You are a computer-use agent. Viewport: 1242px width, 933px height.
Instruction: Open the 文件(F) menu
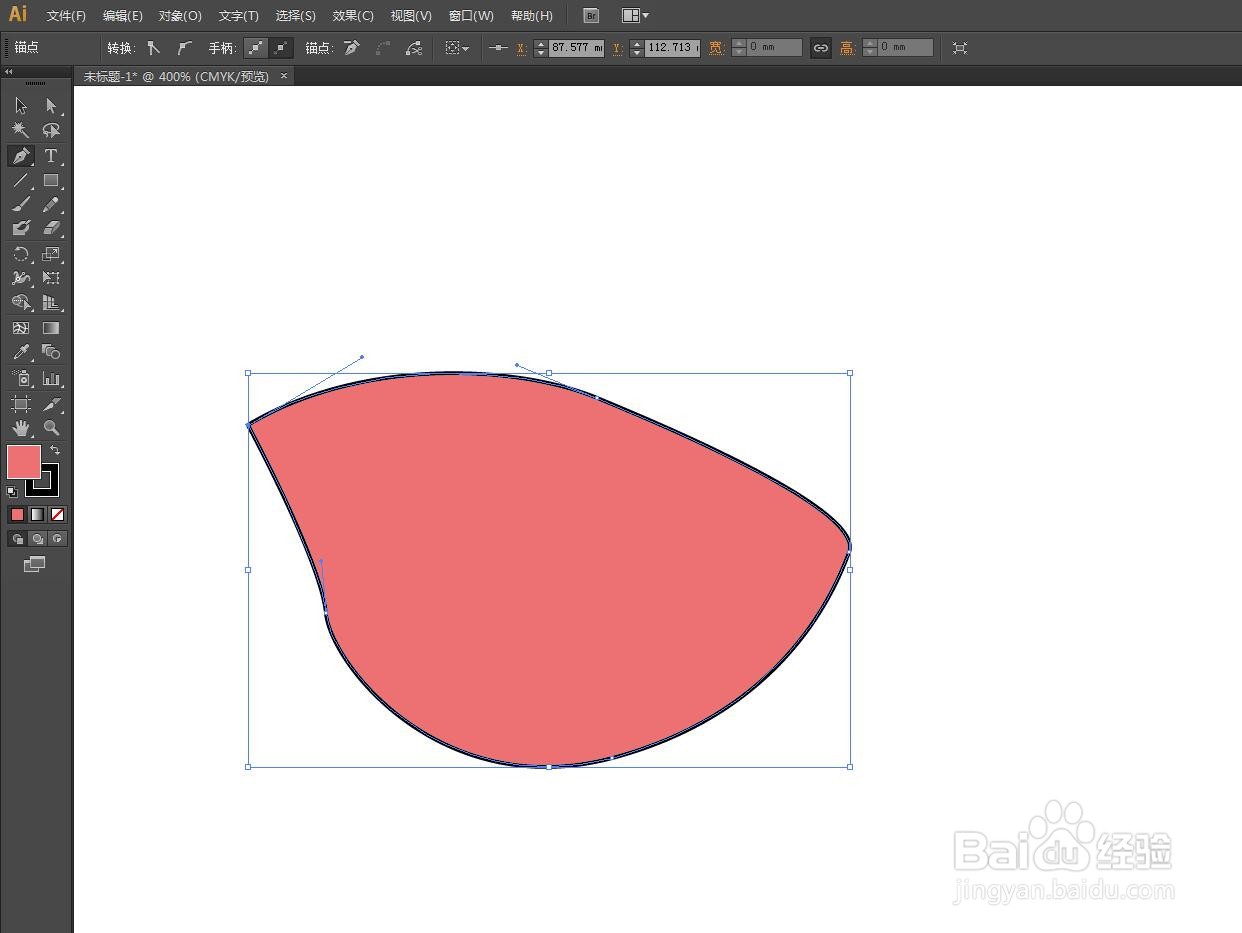tap(66, 16)
